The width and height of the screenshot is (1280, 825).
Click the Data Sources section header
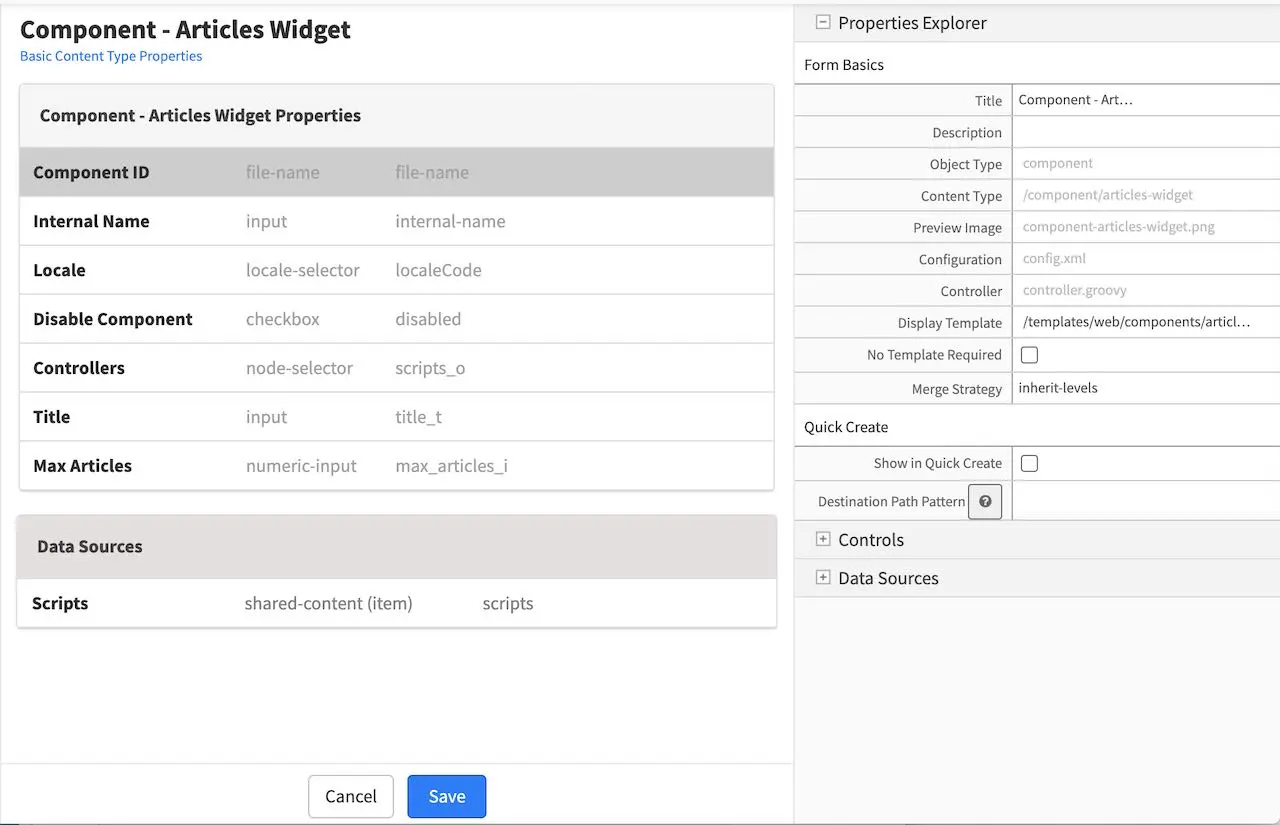click(397, 547)
